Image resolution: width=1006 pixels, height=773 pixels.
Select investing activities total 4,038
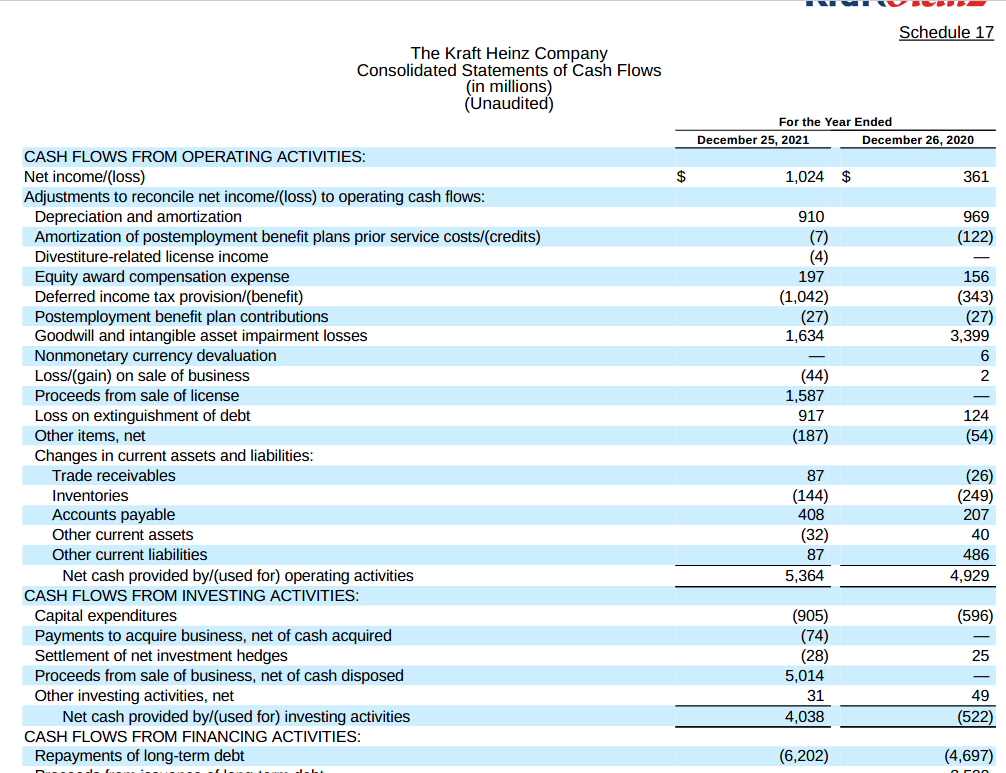(x=804, y=716)
